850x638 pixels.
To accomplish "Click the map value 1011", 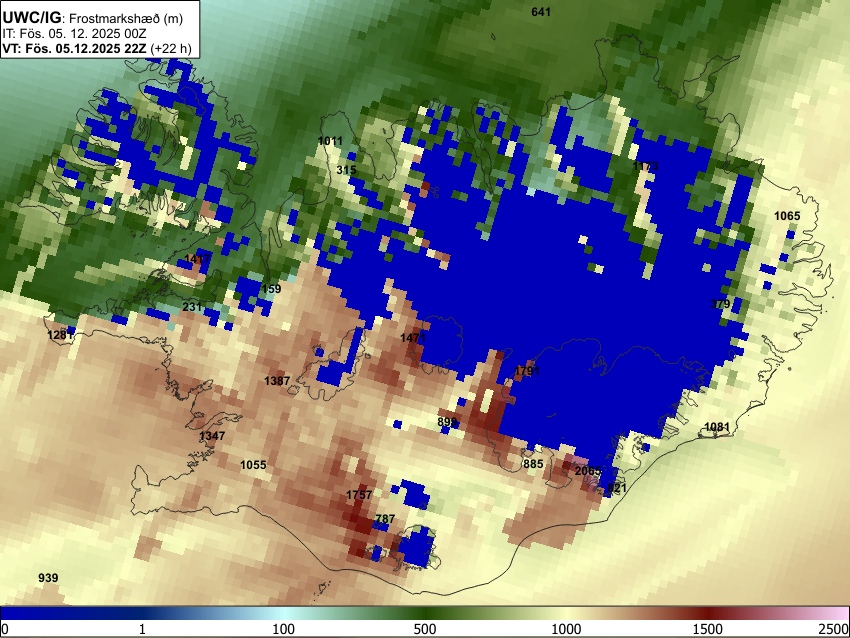I will [330, 141].
